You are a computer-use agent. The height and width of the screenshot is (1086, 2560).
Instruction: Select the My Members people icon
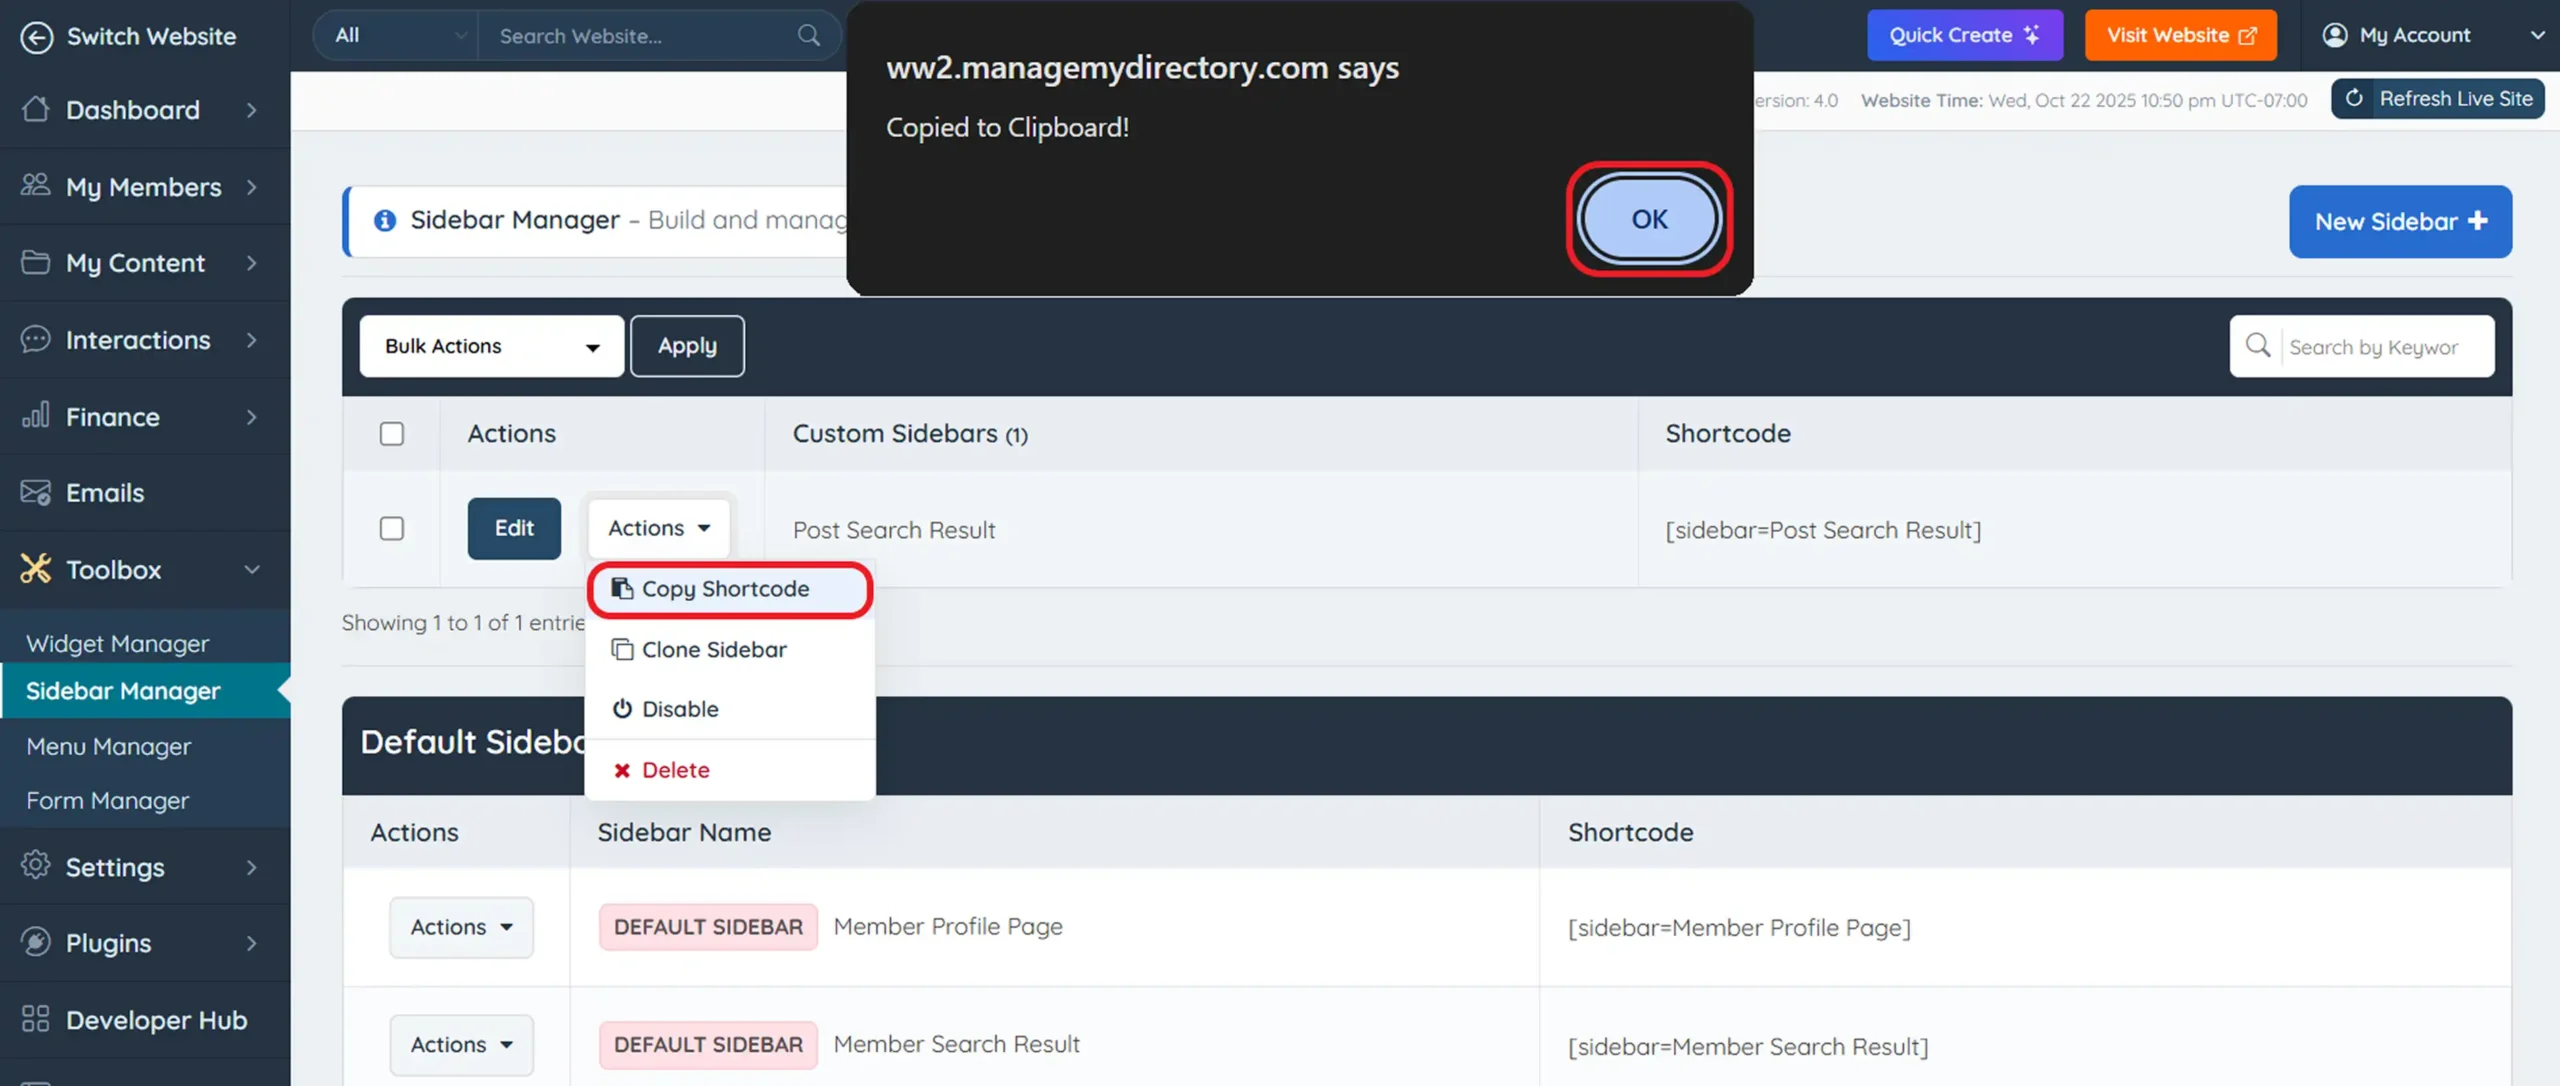click(x=36, y=186)
